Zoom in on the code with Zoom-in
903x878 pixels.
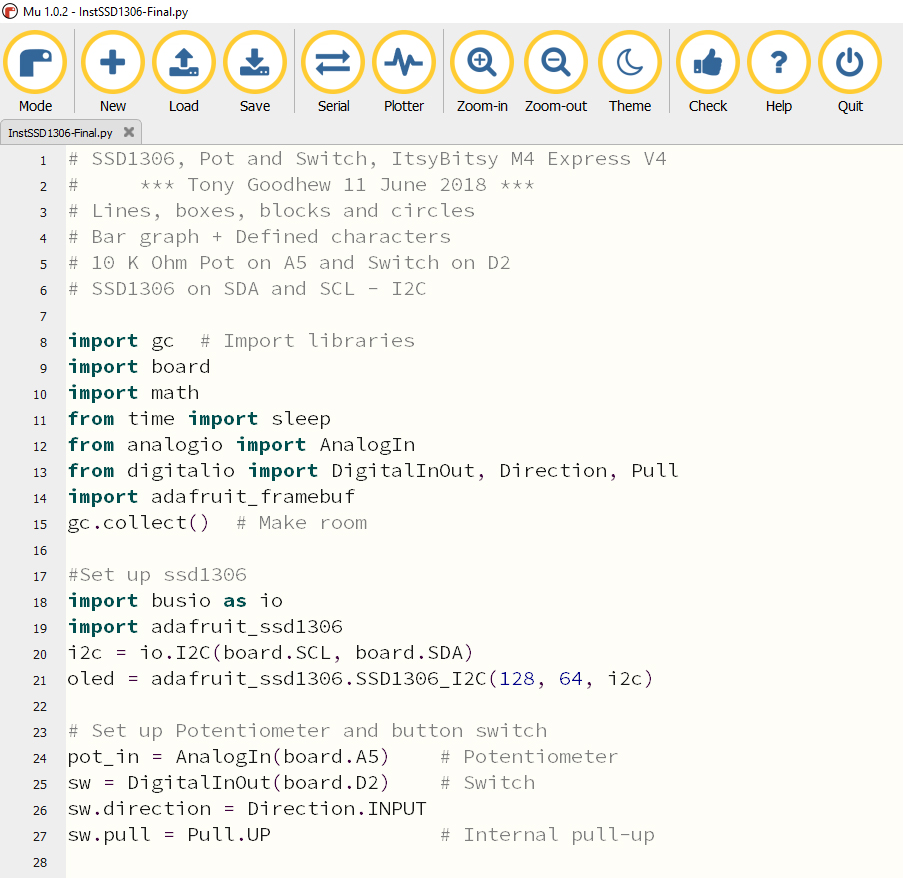coord(481,61)
